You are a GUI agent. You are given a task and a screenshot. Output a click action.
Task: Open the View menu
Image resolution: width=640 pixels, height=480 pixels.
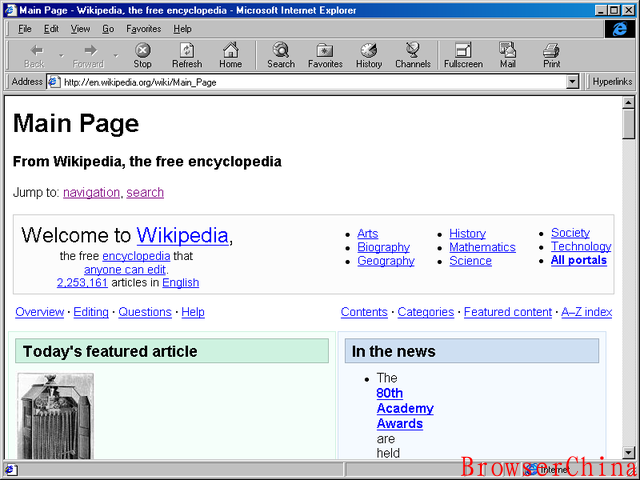click(x=80, y=29)
